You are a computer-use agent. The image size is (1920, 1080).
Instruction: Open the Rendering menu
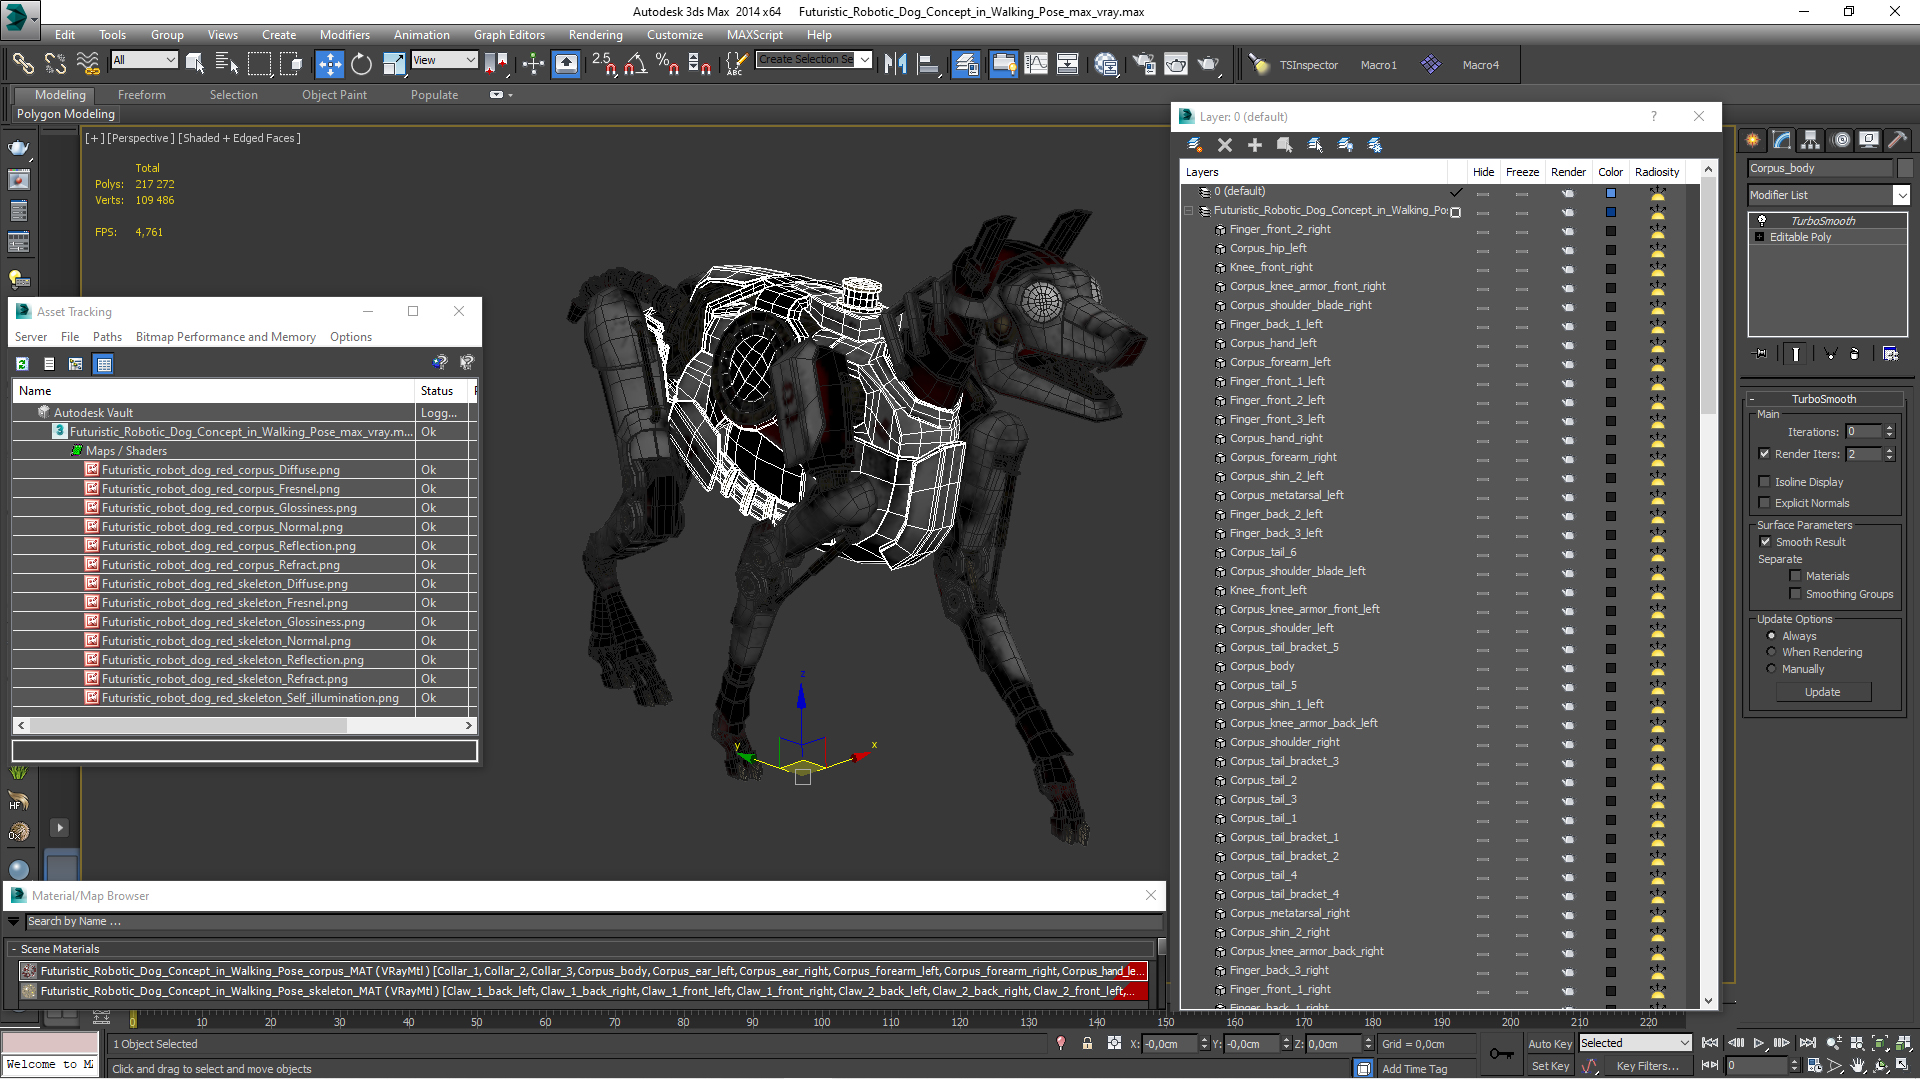[595, 34]
